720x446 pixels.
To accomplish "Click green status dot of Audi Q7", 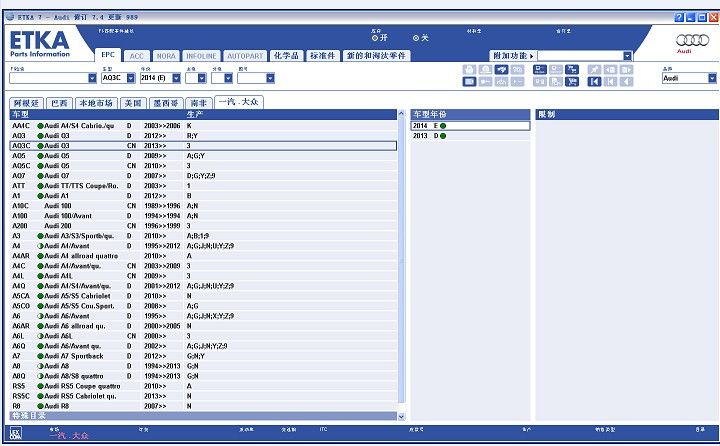I will pyautogui.click(x=40, y=176).
